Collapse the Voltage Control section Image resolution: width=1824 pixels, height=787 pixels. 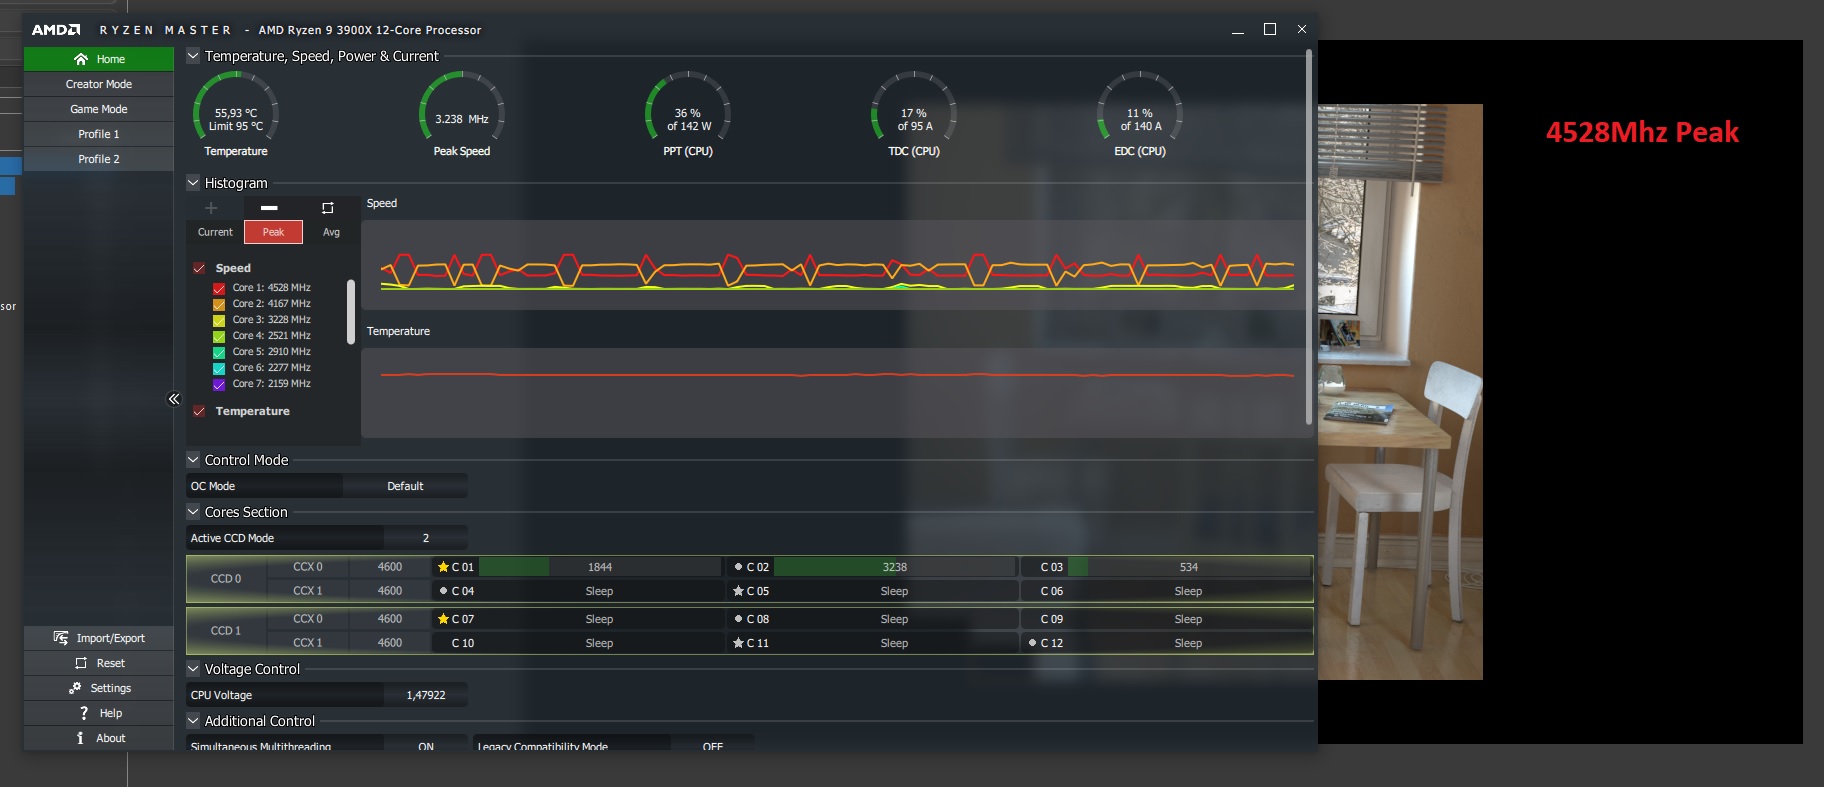193,669
